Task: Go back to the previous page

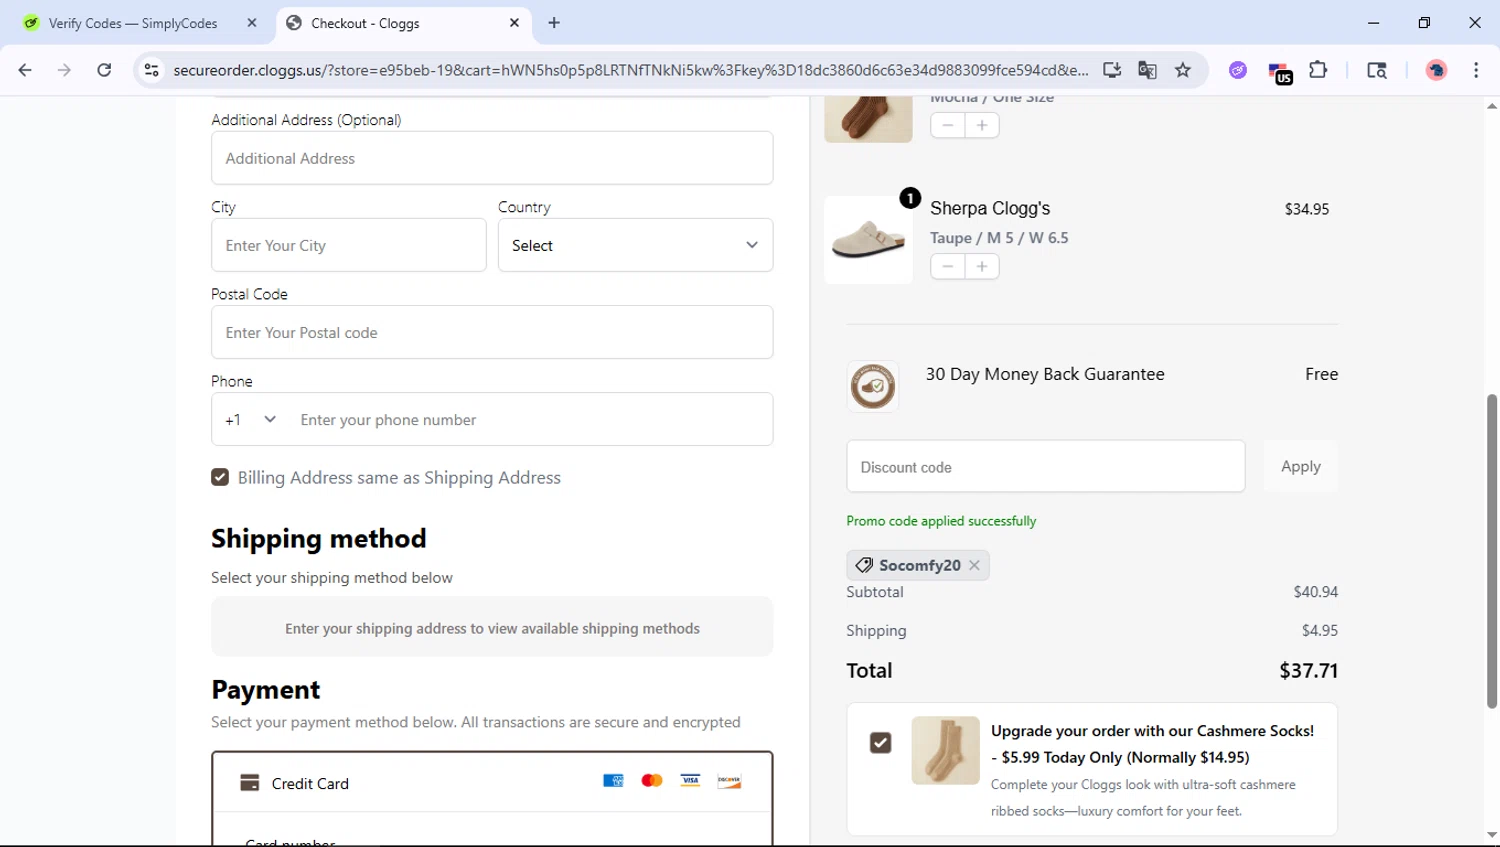Action: (25, 70)
